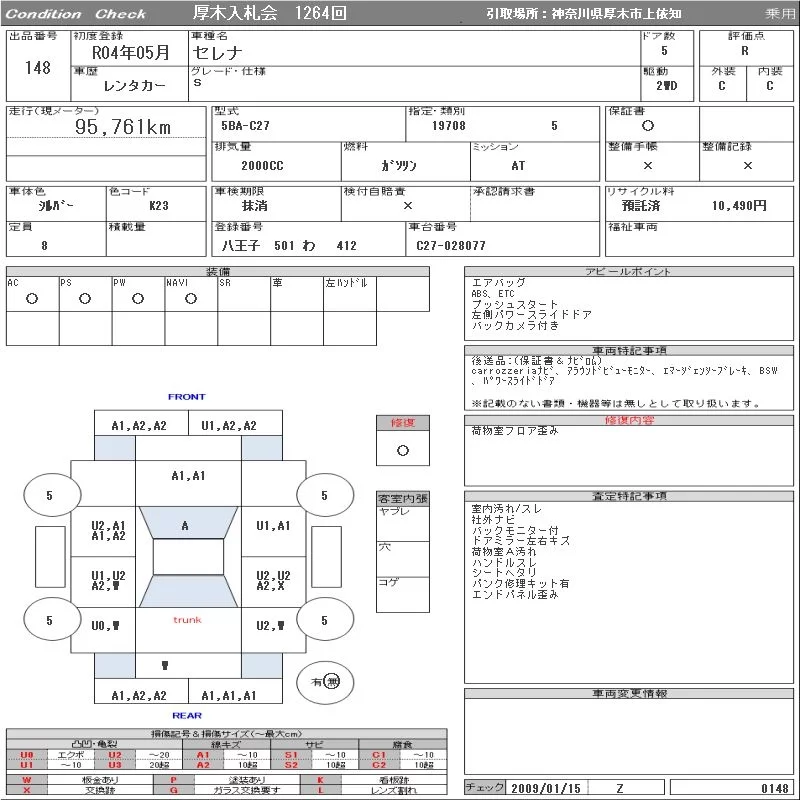
Task: Click the circled 有 無 indicator
Action: tap(326, 682)
